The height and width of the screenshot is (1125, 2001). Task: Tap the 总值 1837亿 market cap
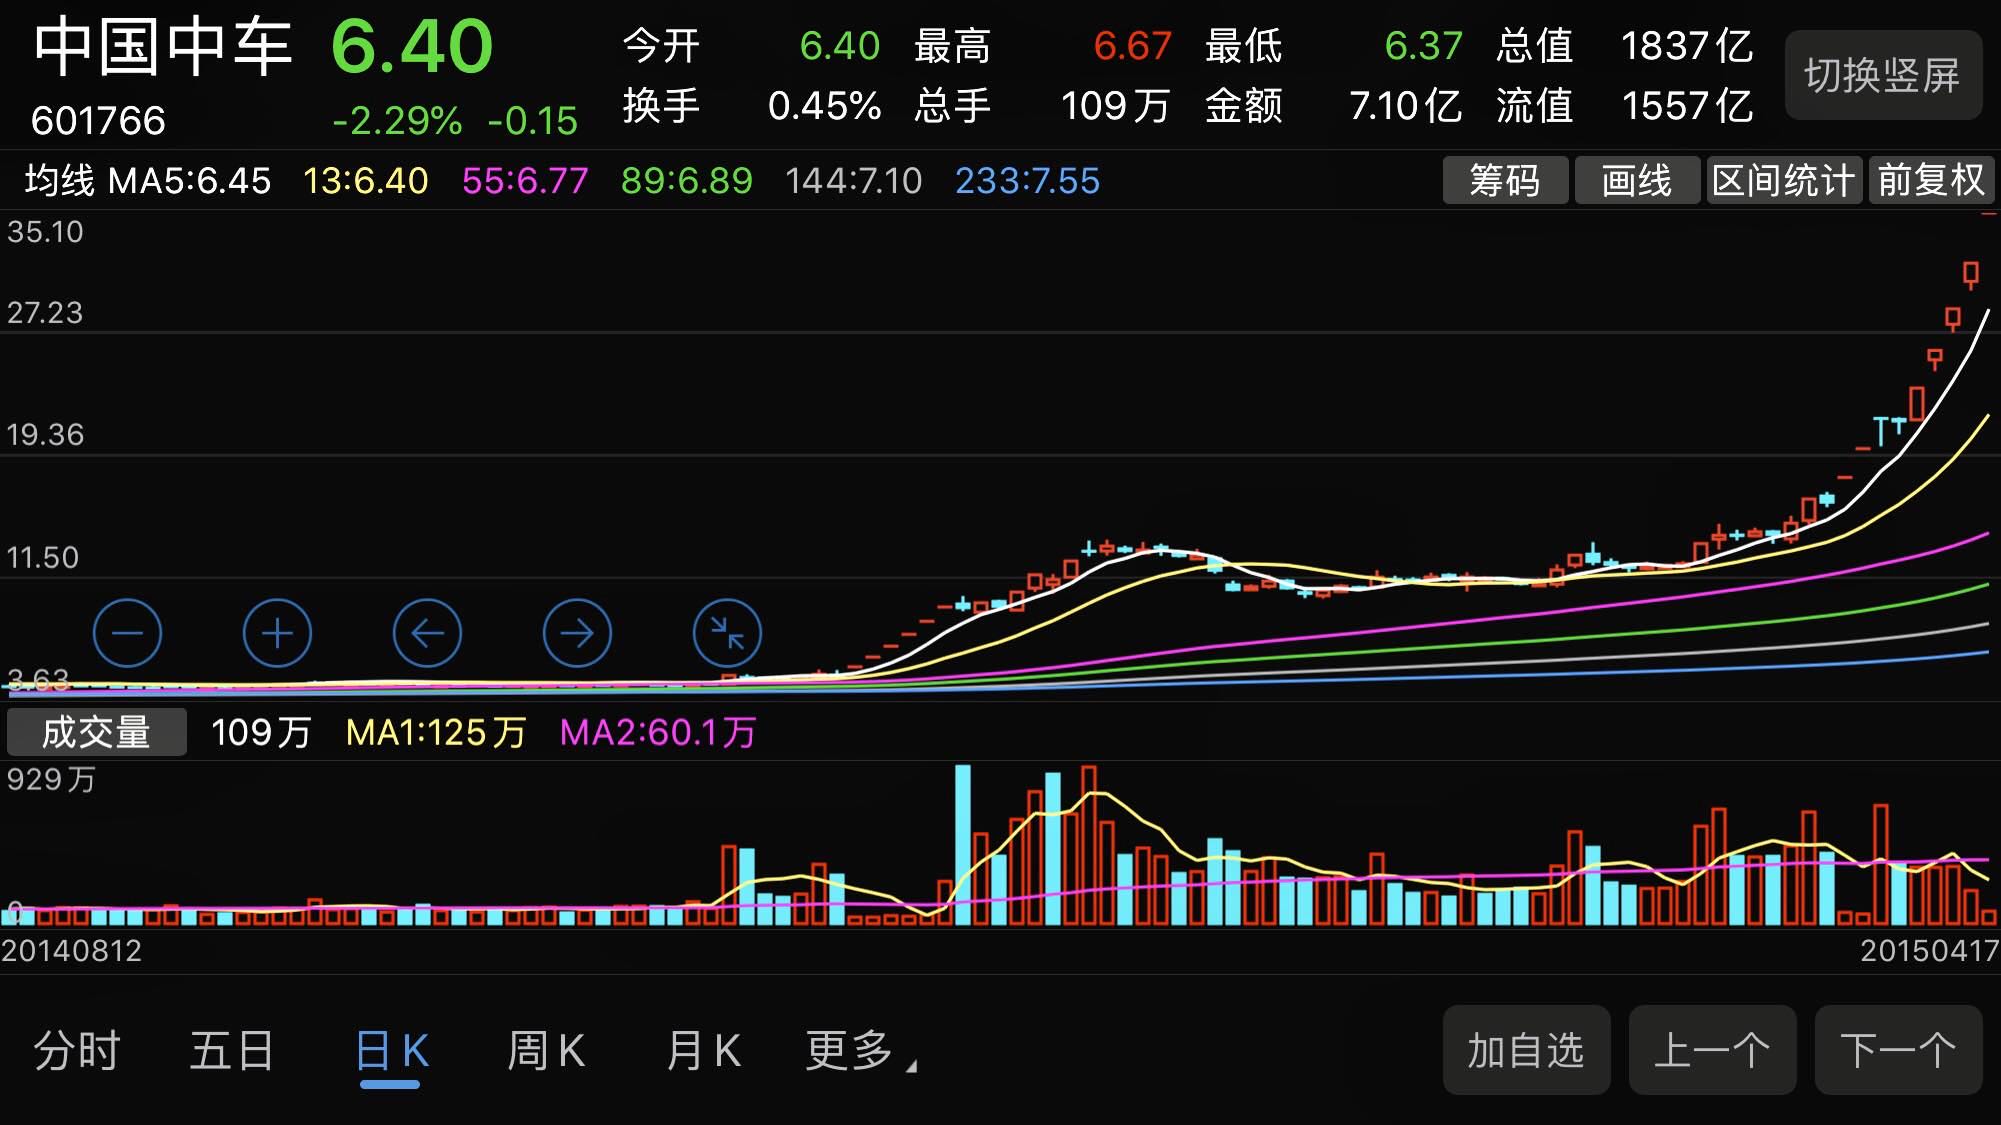[1625, 46]
